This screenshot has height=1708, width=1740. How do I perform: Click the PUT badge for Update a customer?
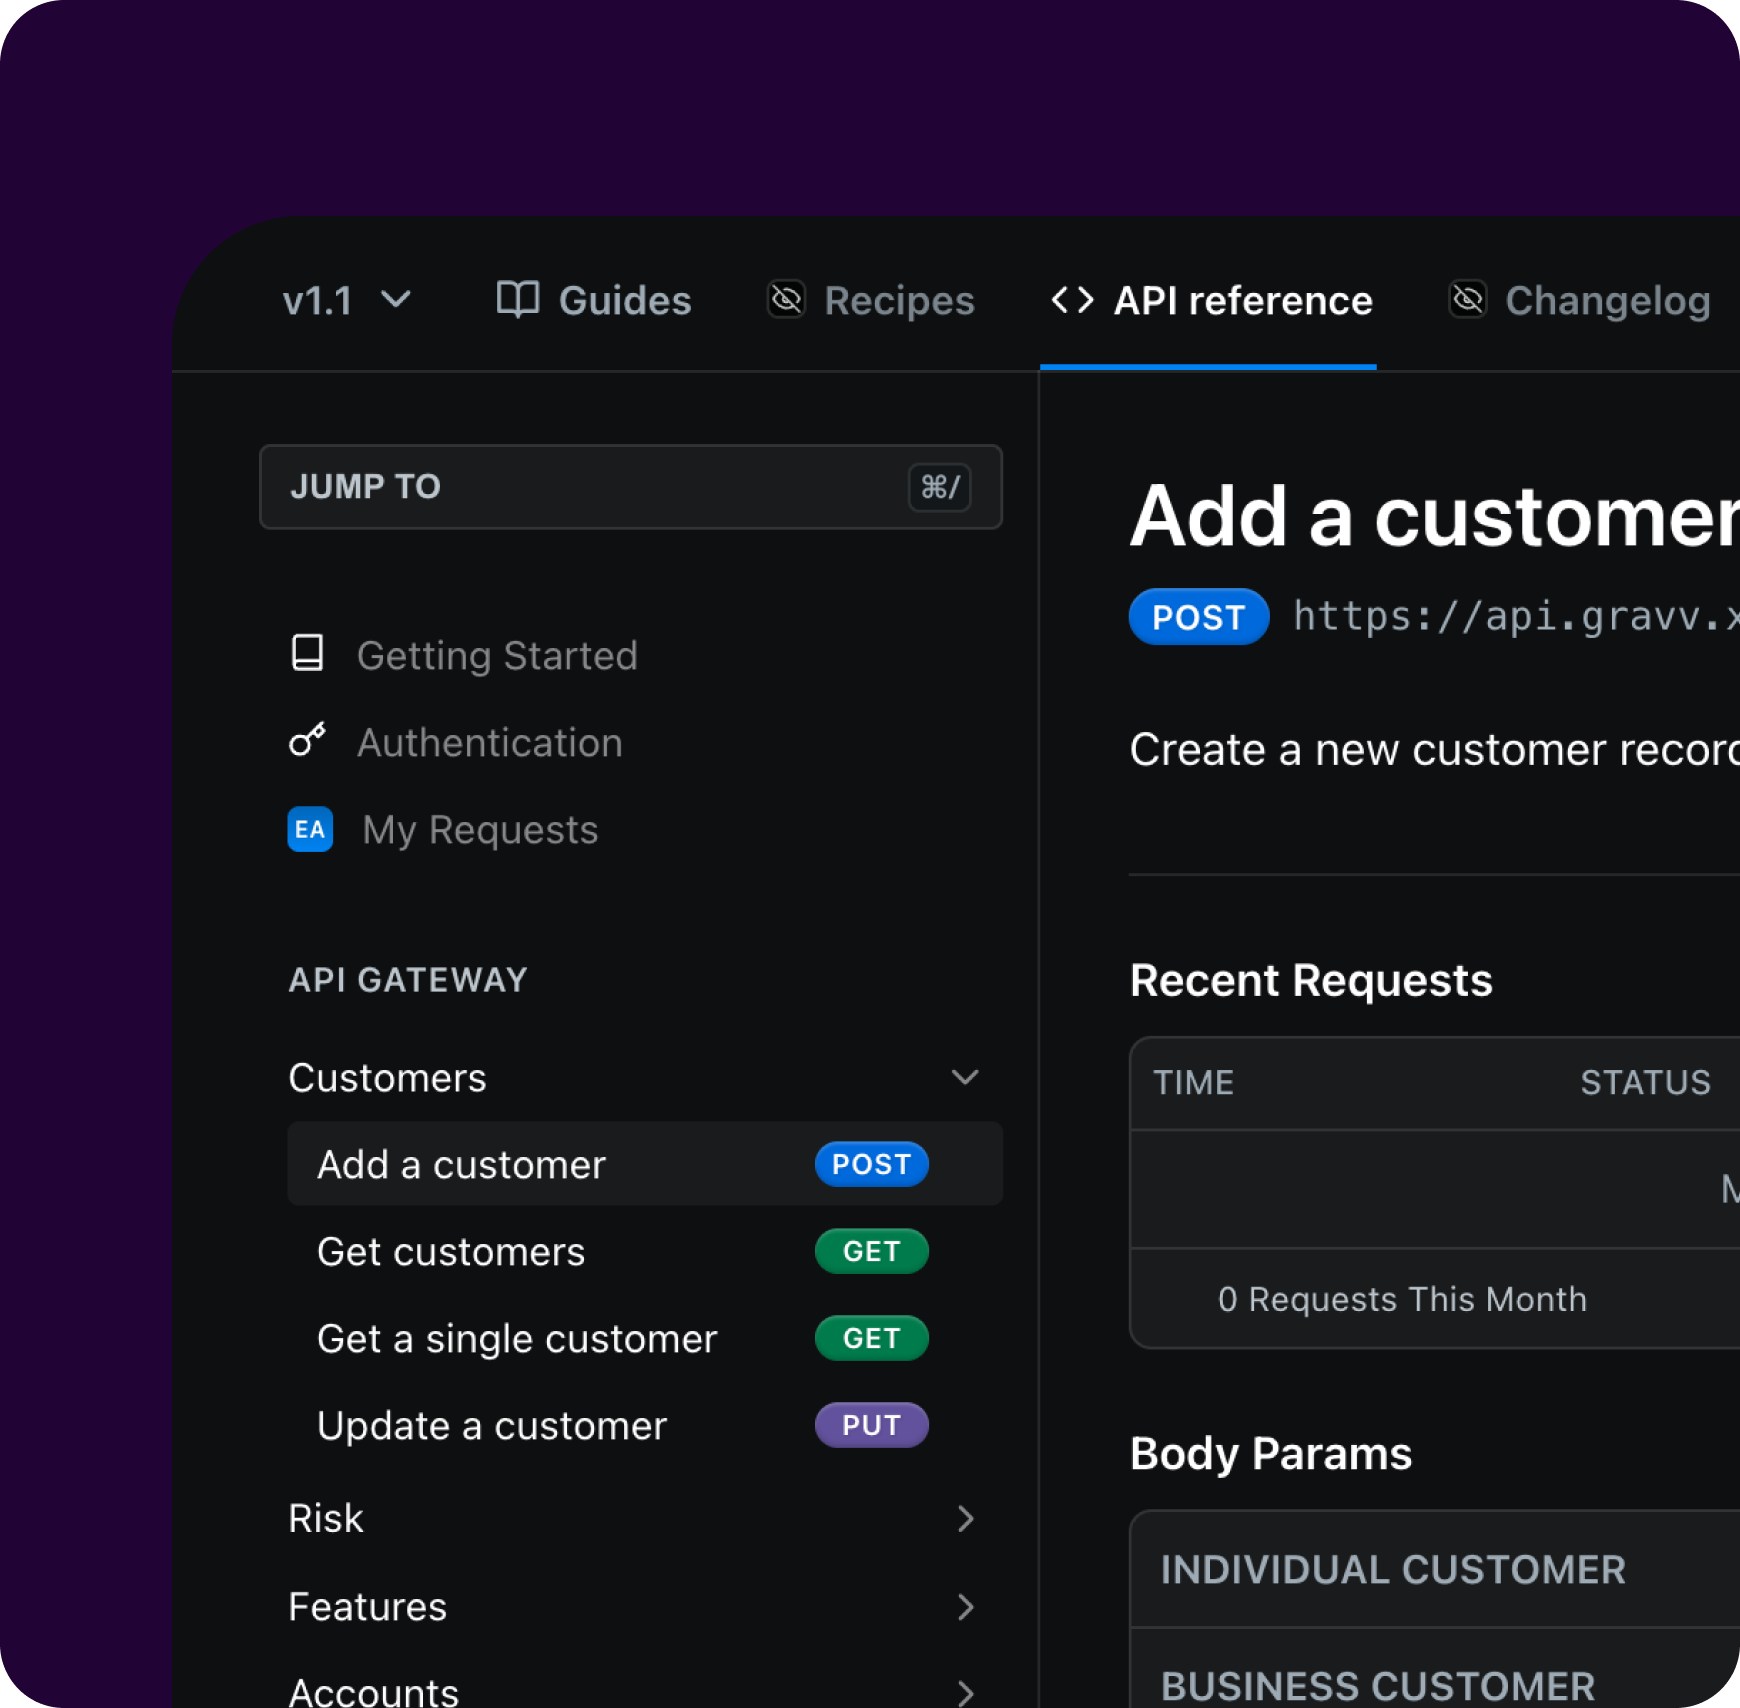(872, 1425)
